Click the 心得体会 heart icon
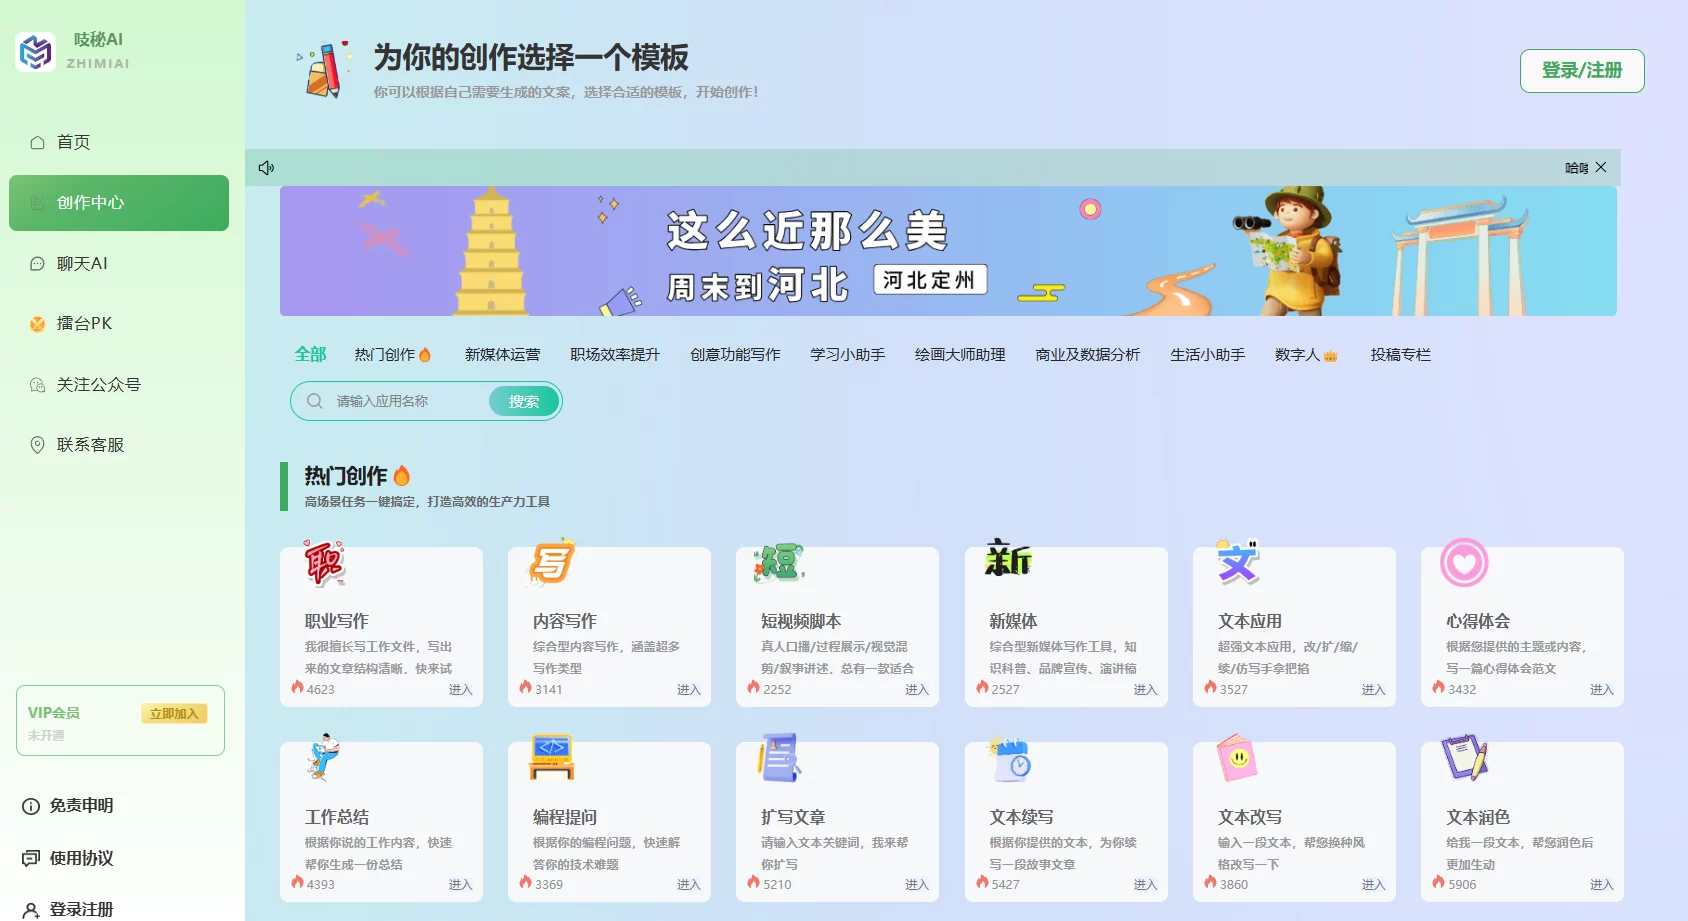The width and height of the screenshot is (1688, 921). tap(1464, 563)
